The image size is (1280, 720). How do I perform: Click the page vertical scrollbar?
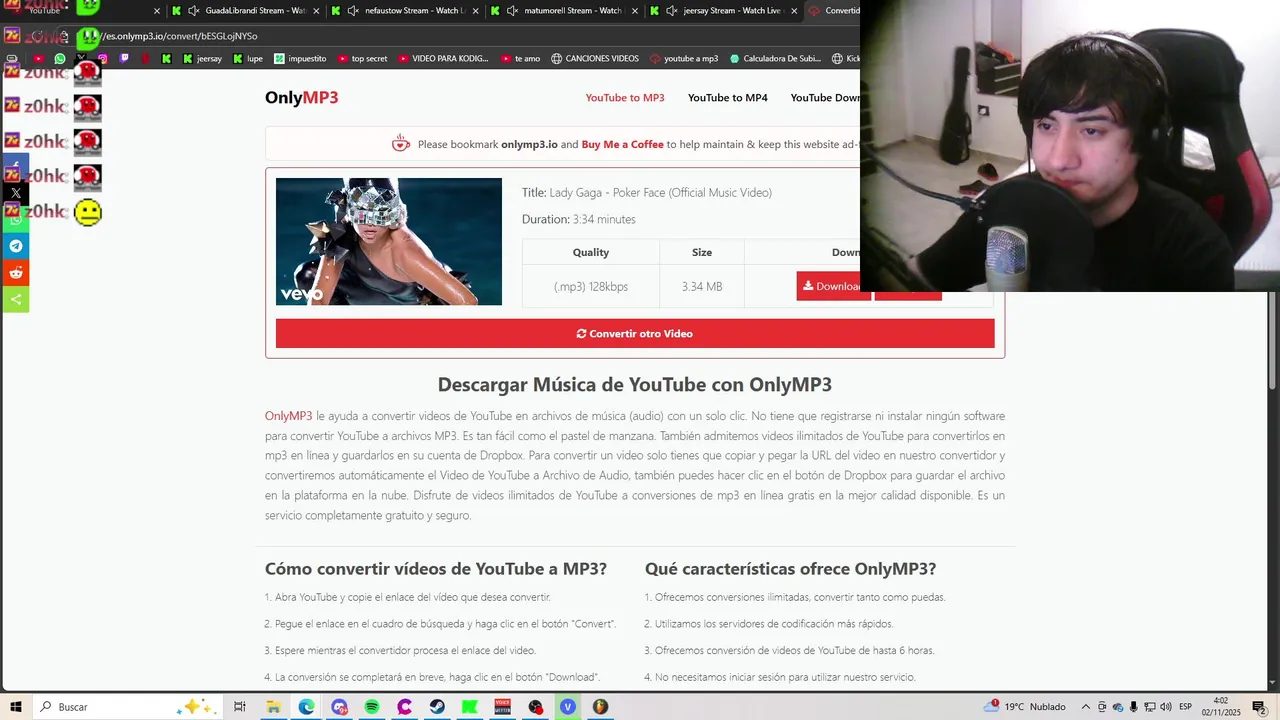click(1273, 340)
